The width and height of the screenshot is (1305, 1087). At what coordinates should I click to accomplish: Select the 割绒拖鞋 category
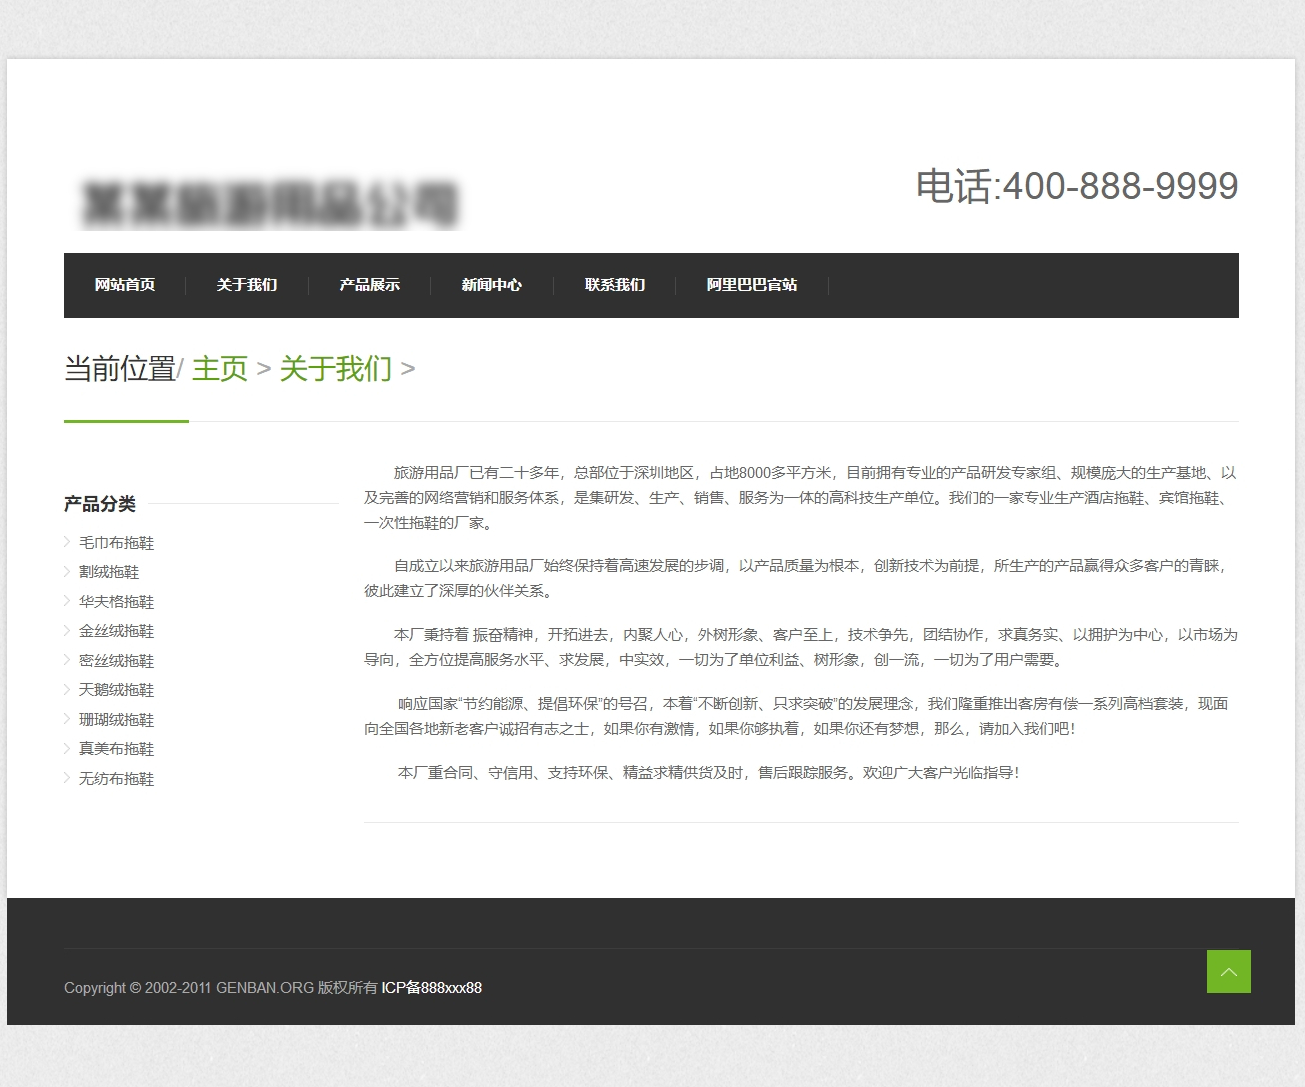point(107,571)
